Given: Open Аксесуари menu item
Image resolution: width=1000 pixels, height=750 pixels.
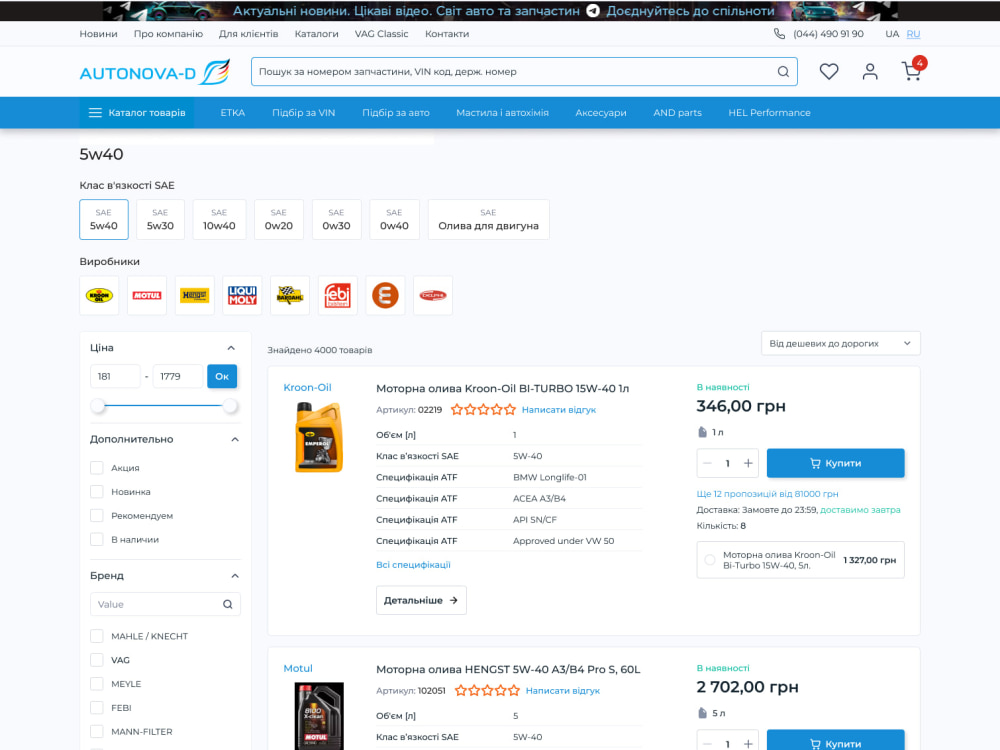Looking at the screenshot, I should [601, 113].
